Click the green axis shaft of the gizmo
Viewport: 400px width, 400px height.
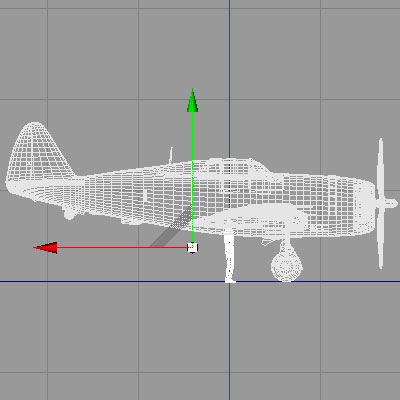(x=192, y=177)
